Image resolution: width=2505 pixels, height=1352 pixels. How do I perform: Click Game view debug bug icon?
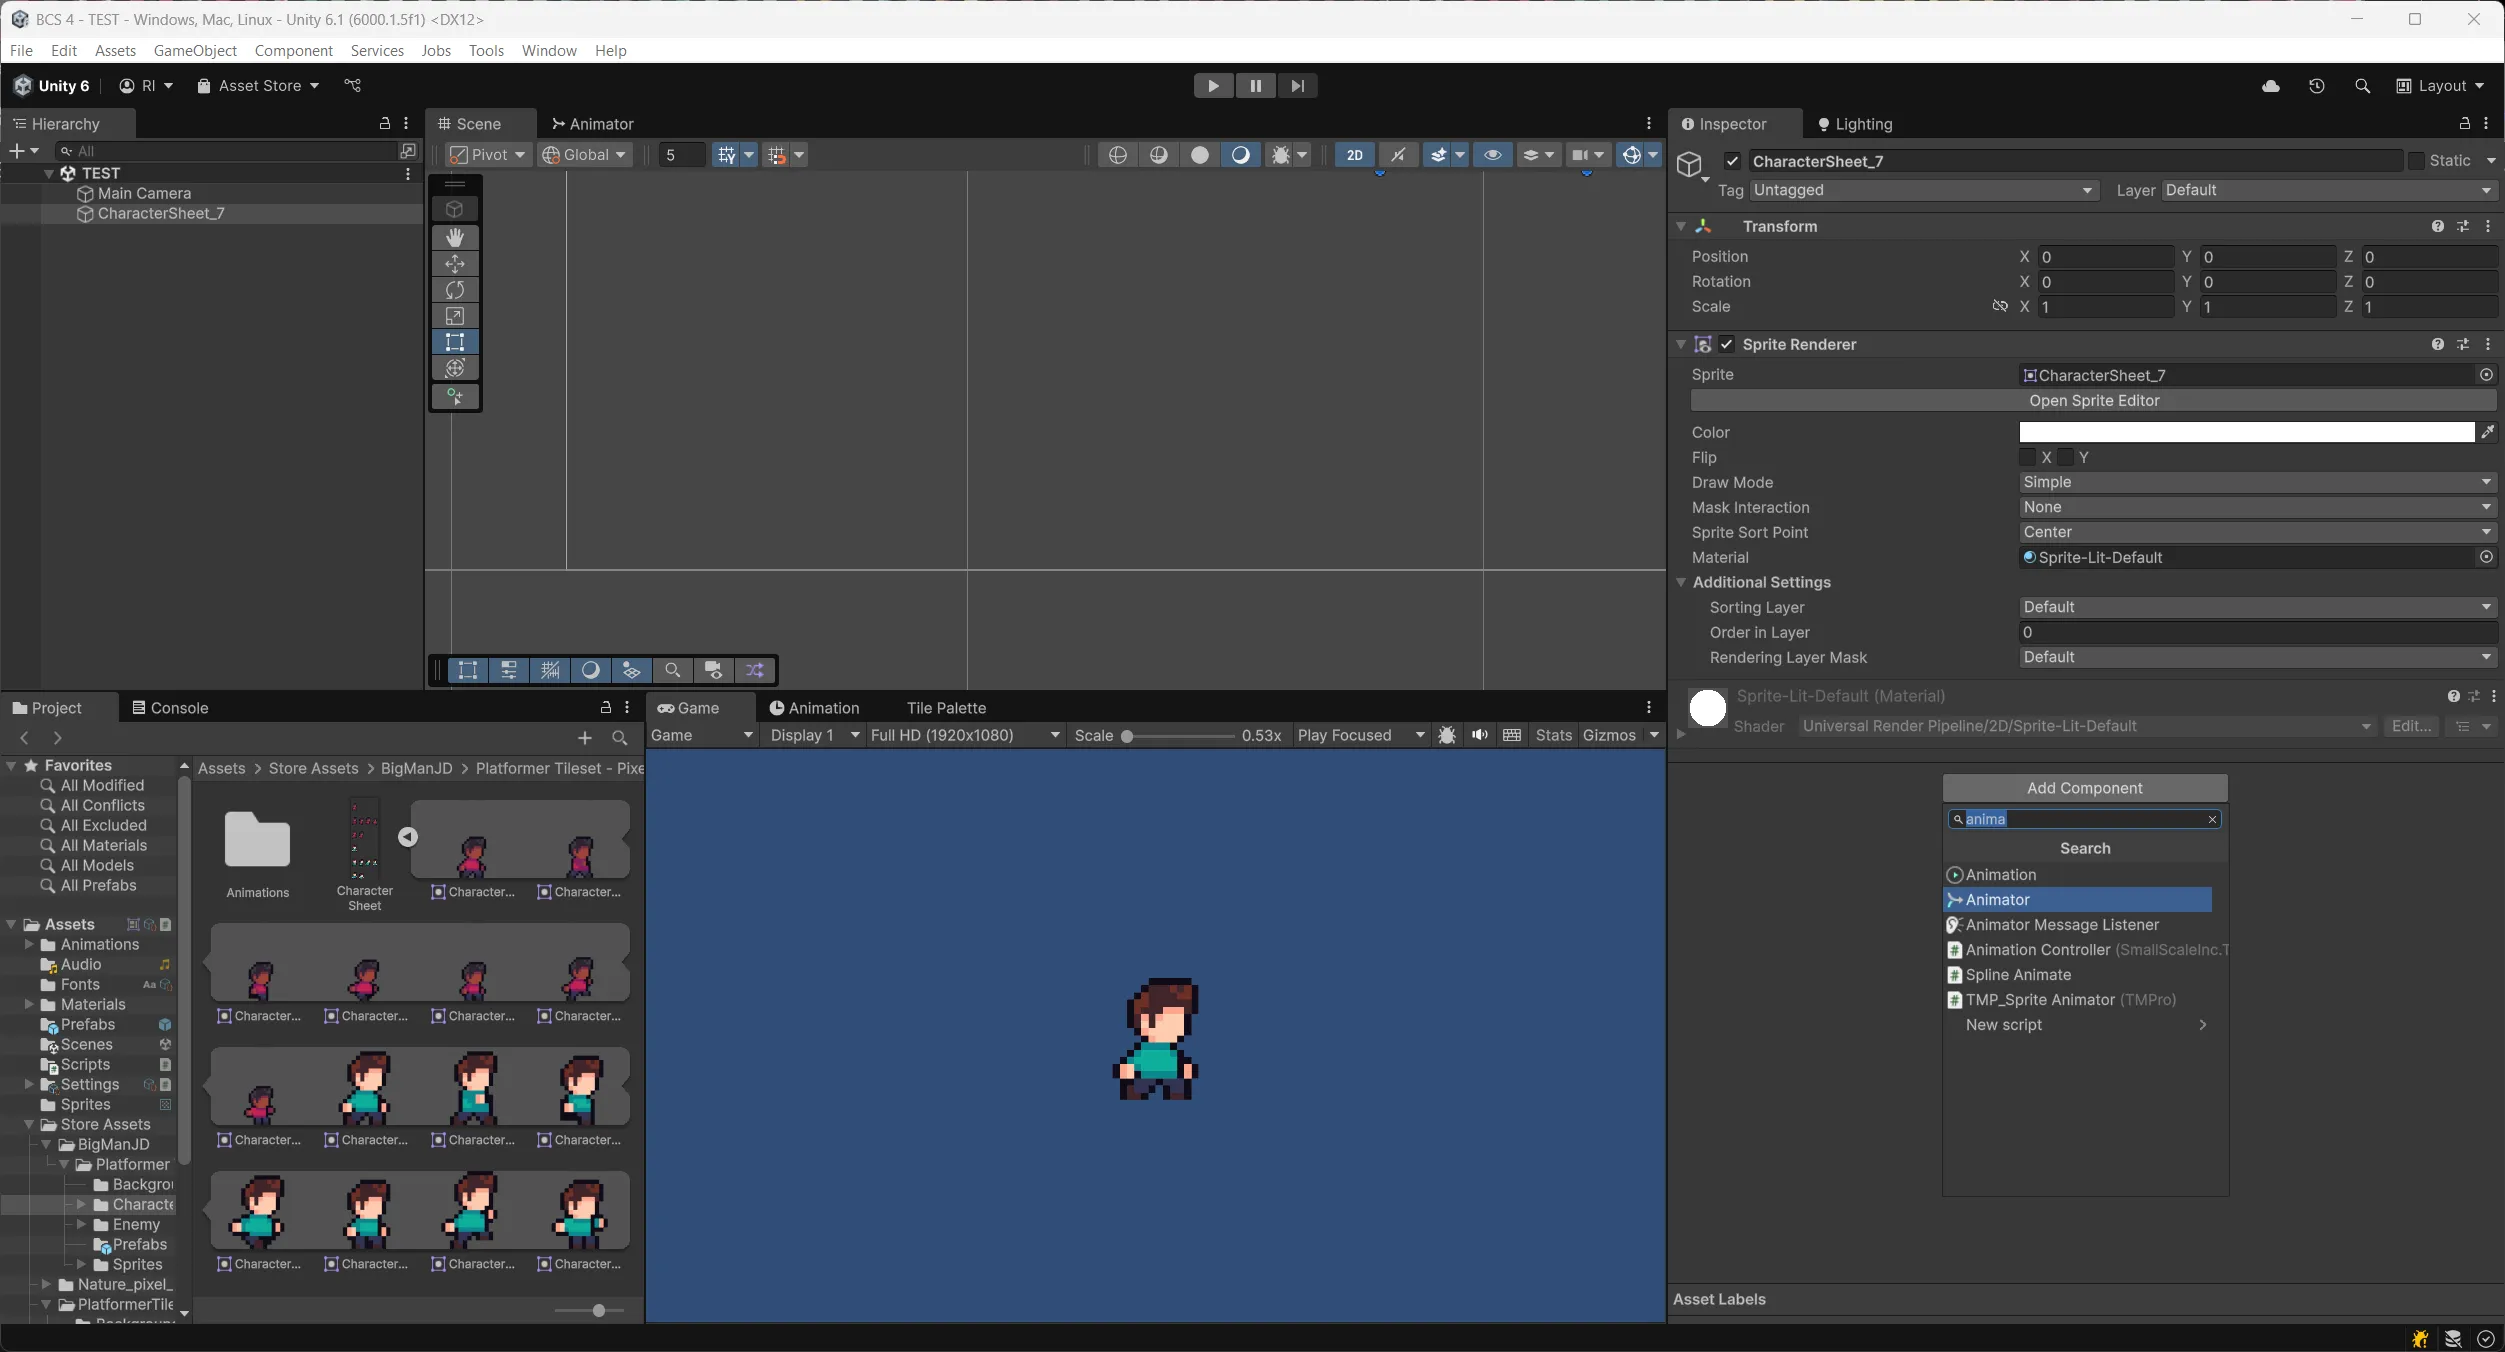point(1446,735)
